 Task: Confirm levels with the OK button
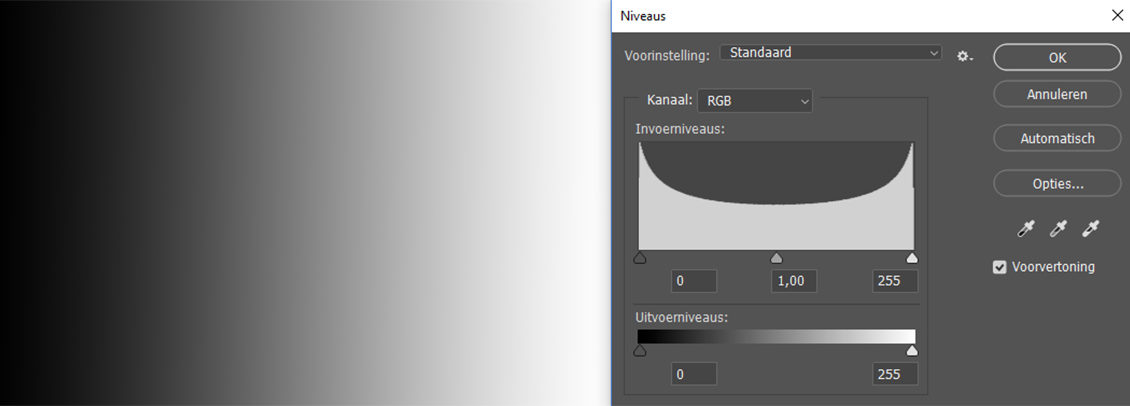(1057, 57)
